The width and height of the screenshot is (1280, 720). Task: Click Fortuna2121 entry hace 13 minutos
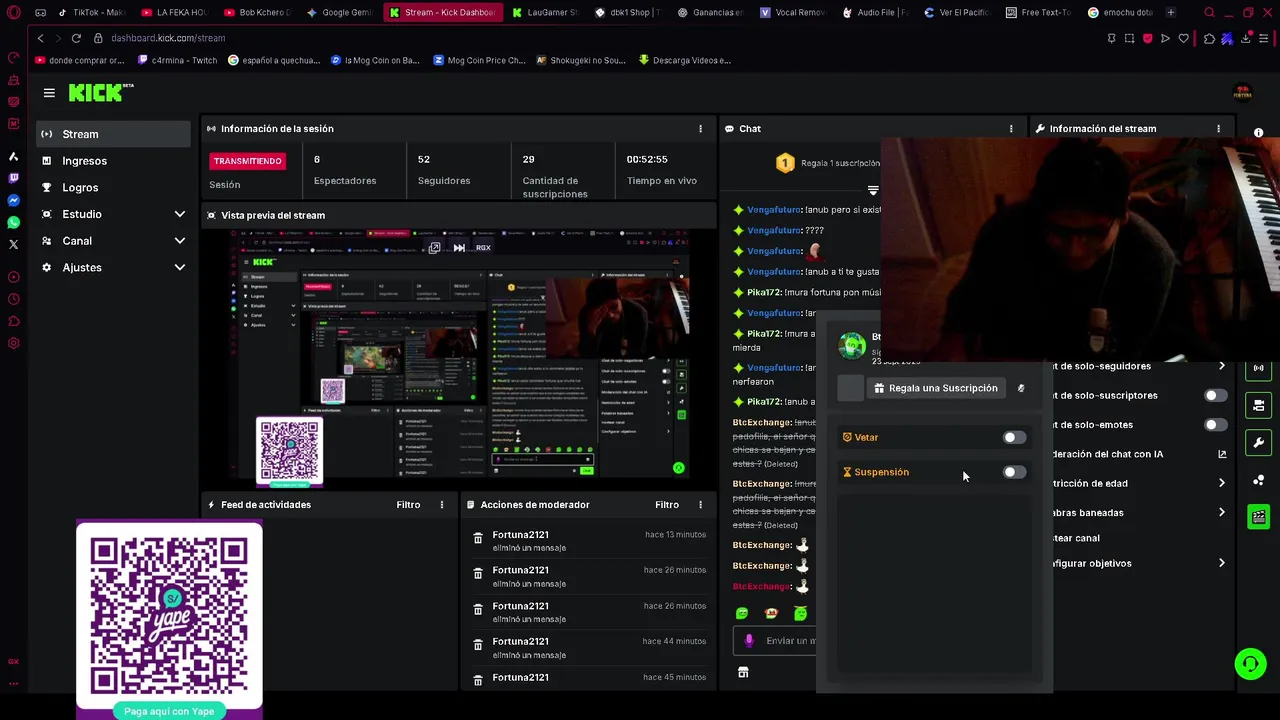[x=588, y=541]
